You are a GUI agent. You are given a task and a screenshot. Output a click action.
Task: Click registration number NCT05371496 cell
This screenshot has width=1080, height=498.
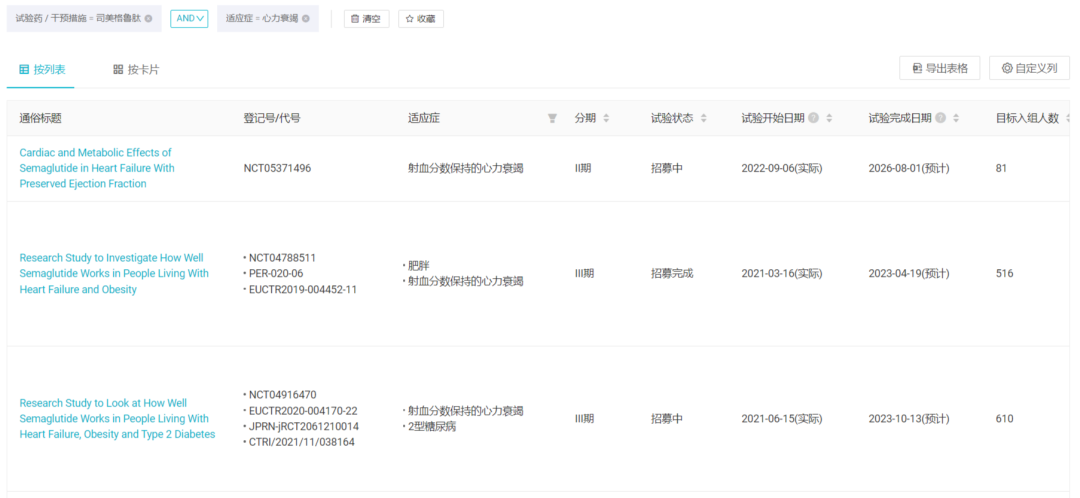277,168
